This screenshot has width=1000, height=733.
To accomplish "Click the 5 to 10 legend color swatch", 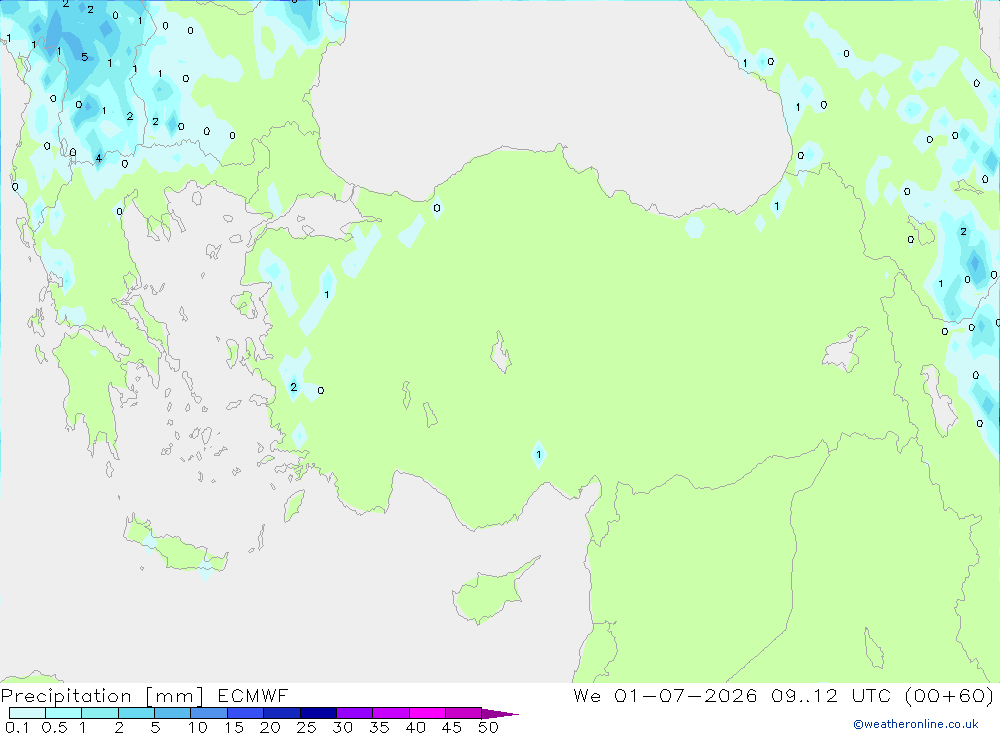I will 172,713.
